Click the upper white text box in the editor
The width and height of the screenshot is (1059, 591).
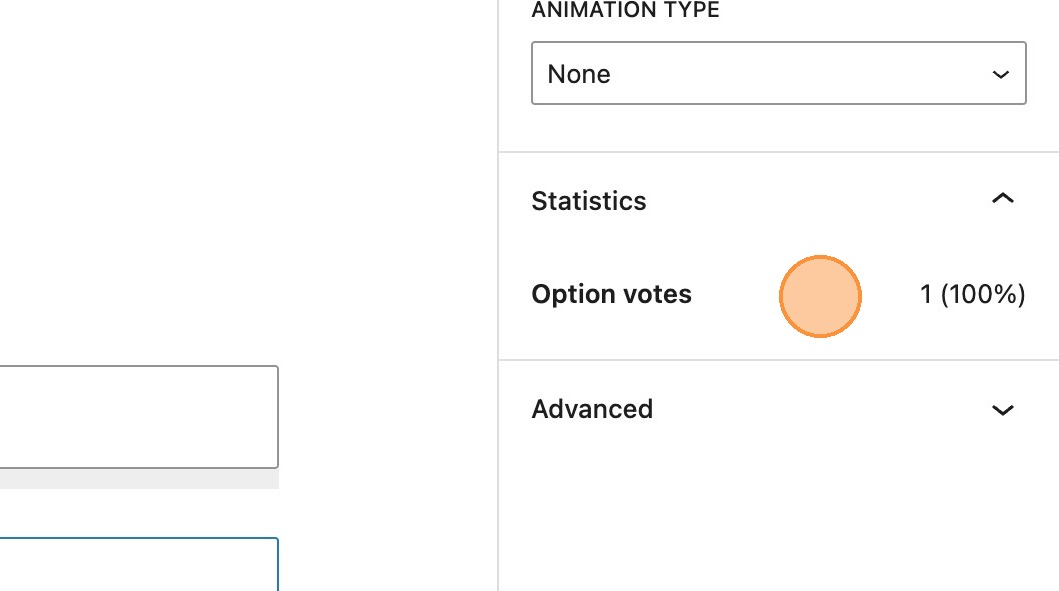[x=138, y=416]
